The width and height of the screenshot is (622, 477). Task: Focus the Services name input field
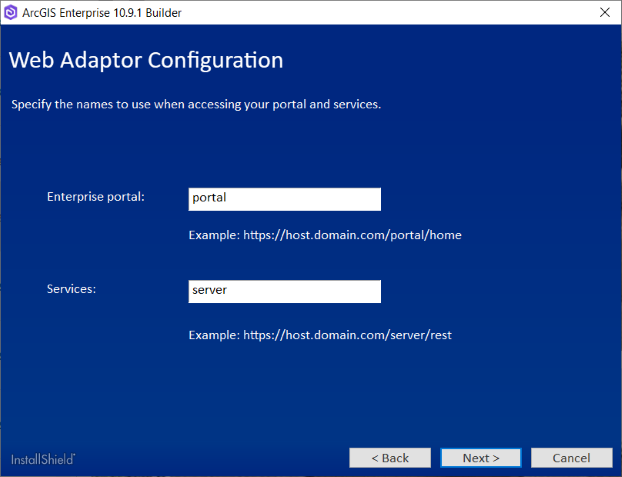click(x=284, y=291)
